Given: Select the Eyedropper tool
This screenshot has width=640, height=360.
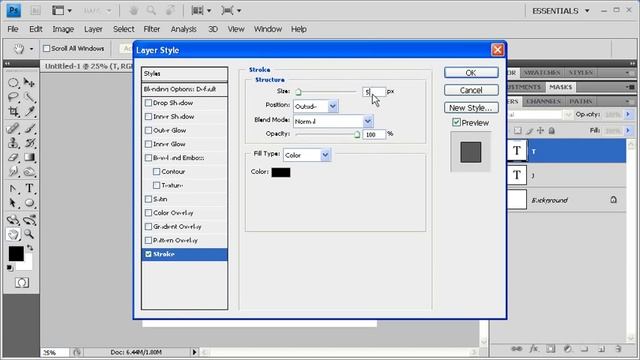Looking at the screenshot, I should click(29, 111).
